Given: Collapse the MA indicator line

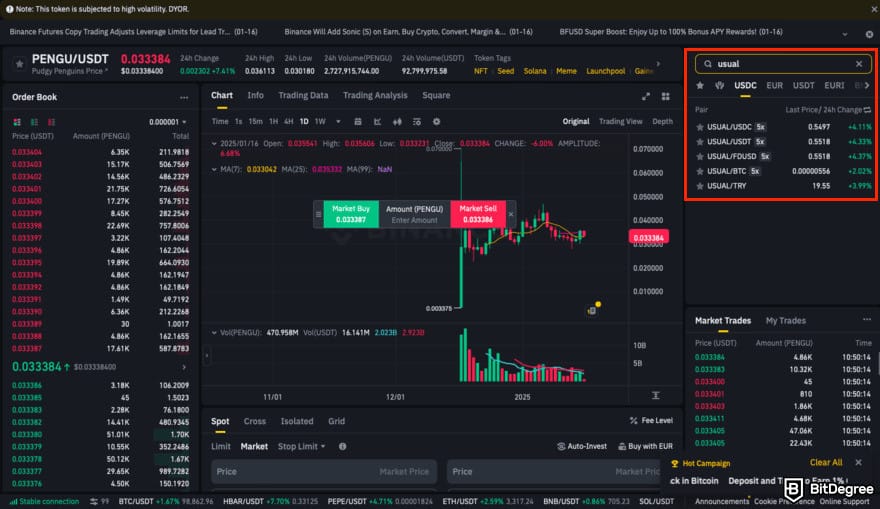Looking at the screenshot, I should coord(214,169).
